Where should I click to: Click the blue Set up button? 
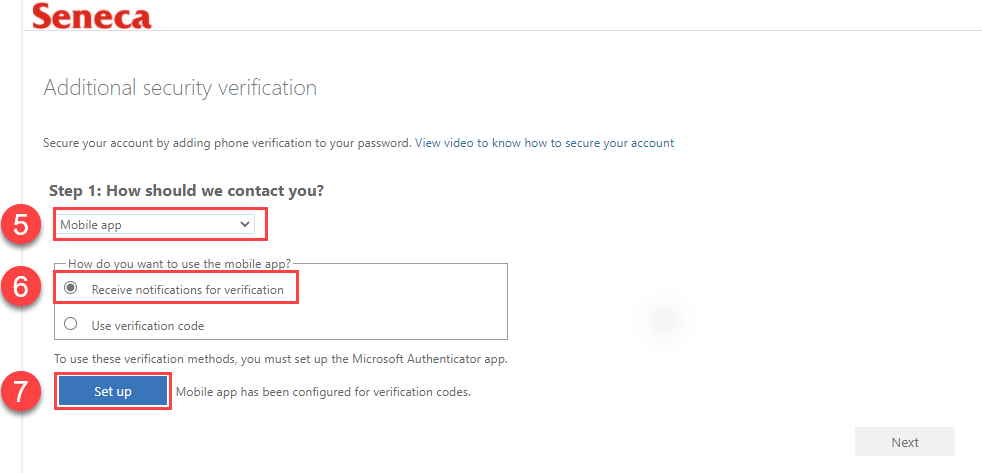113,392
